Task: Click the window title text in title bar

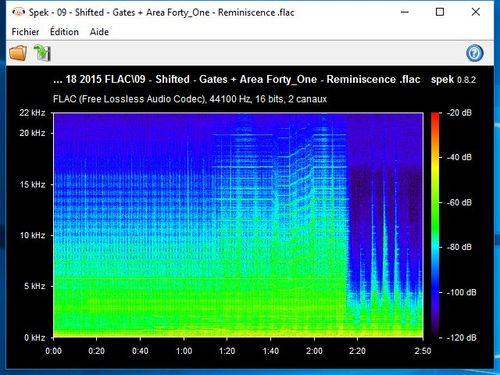Action: (161, 12)
